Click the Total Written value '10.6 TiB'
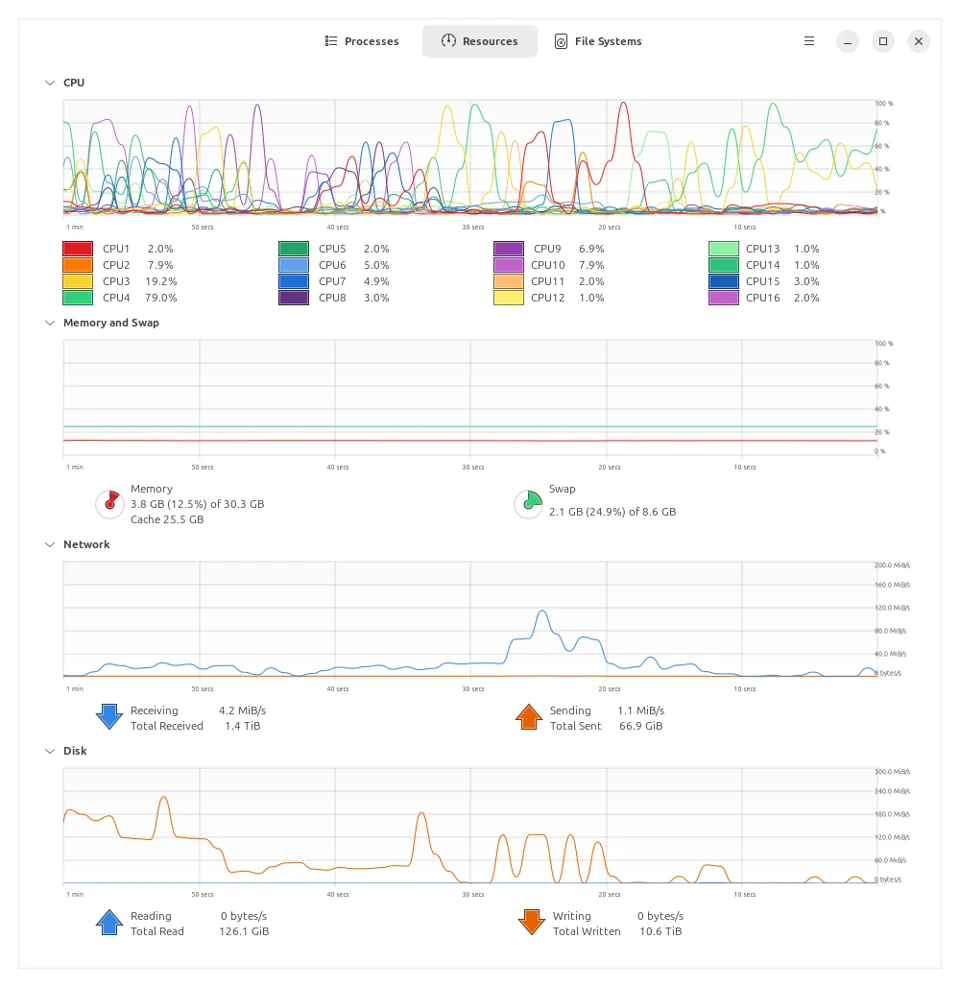Viewport: 960px width, 987px height. pyautogui.click(x=660, y=931)
